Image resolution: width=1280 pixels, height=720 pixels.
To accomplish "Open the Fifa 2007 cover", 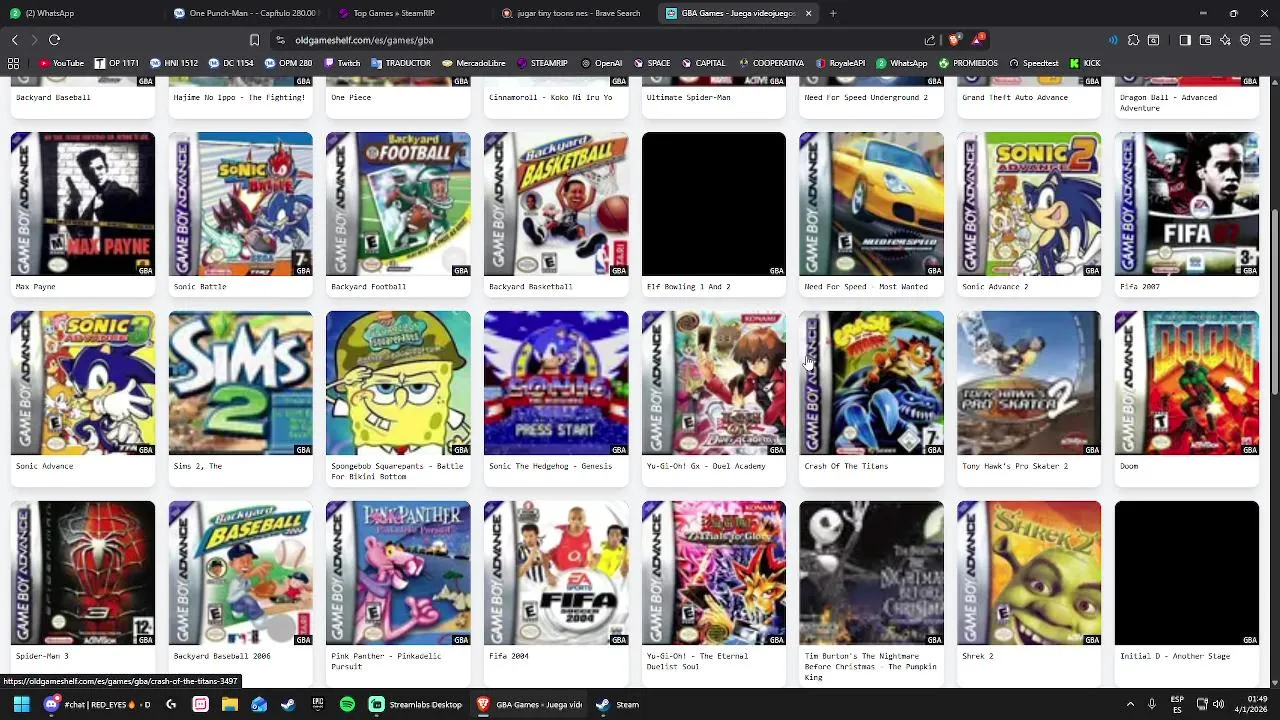I will pyautogui.click(x=1187, y=204).
